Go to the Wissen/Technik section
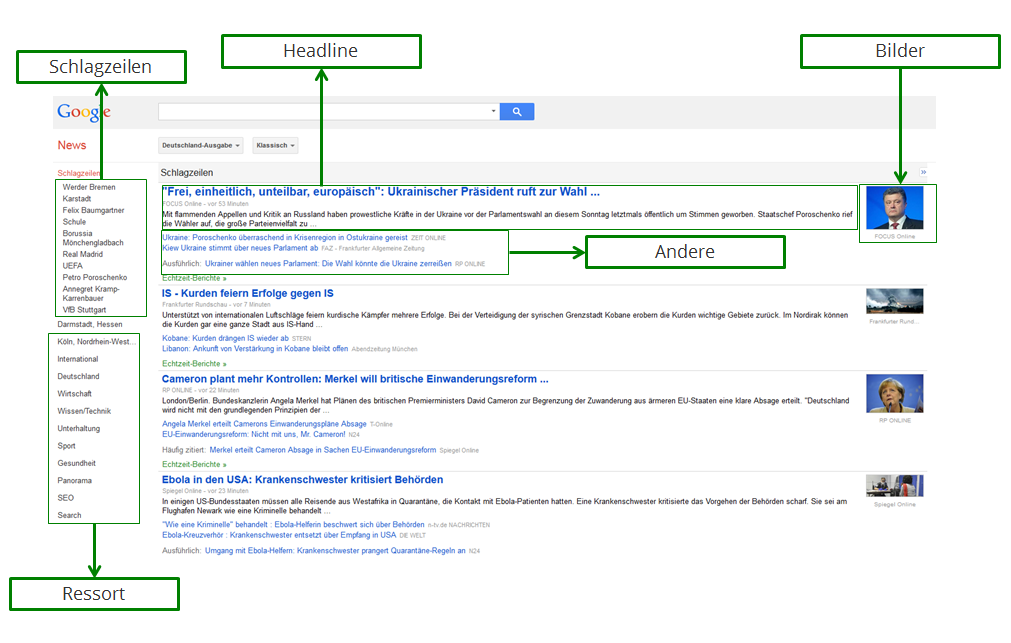 coord(84,411)
